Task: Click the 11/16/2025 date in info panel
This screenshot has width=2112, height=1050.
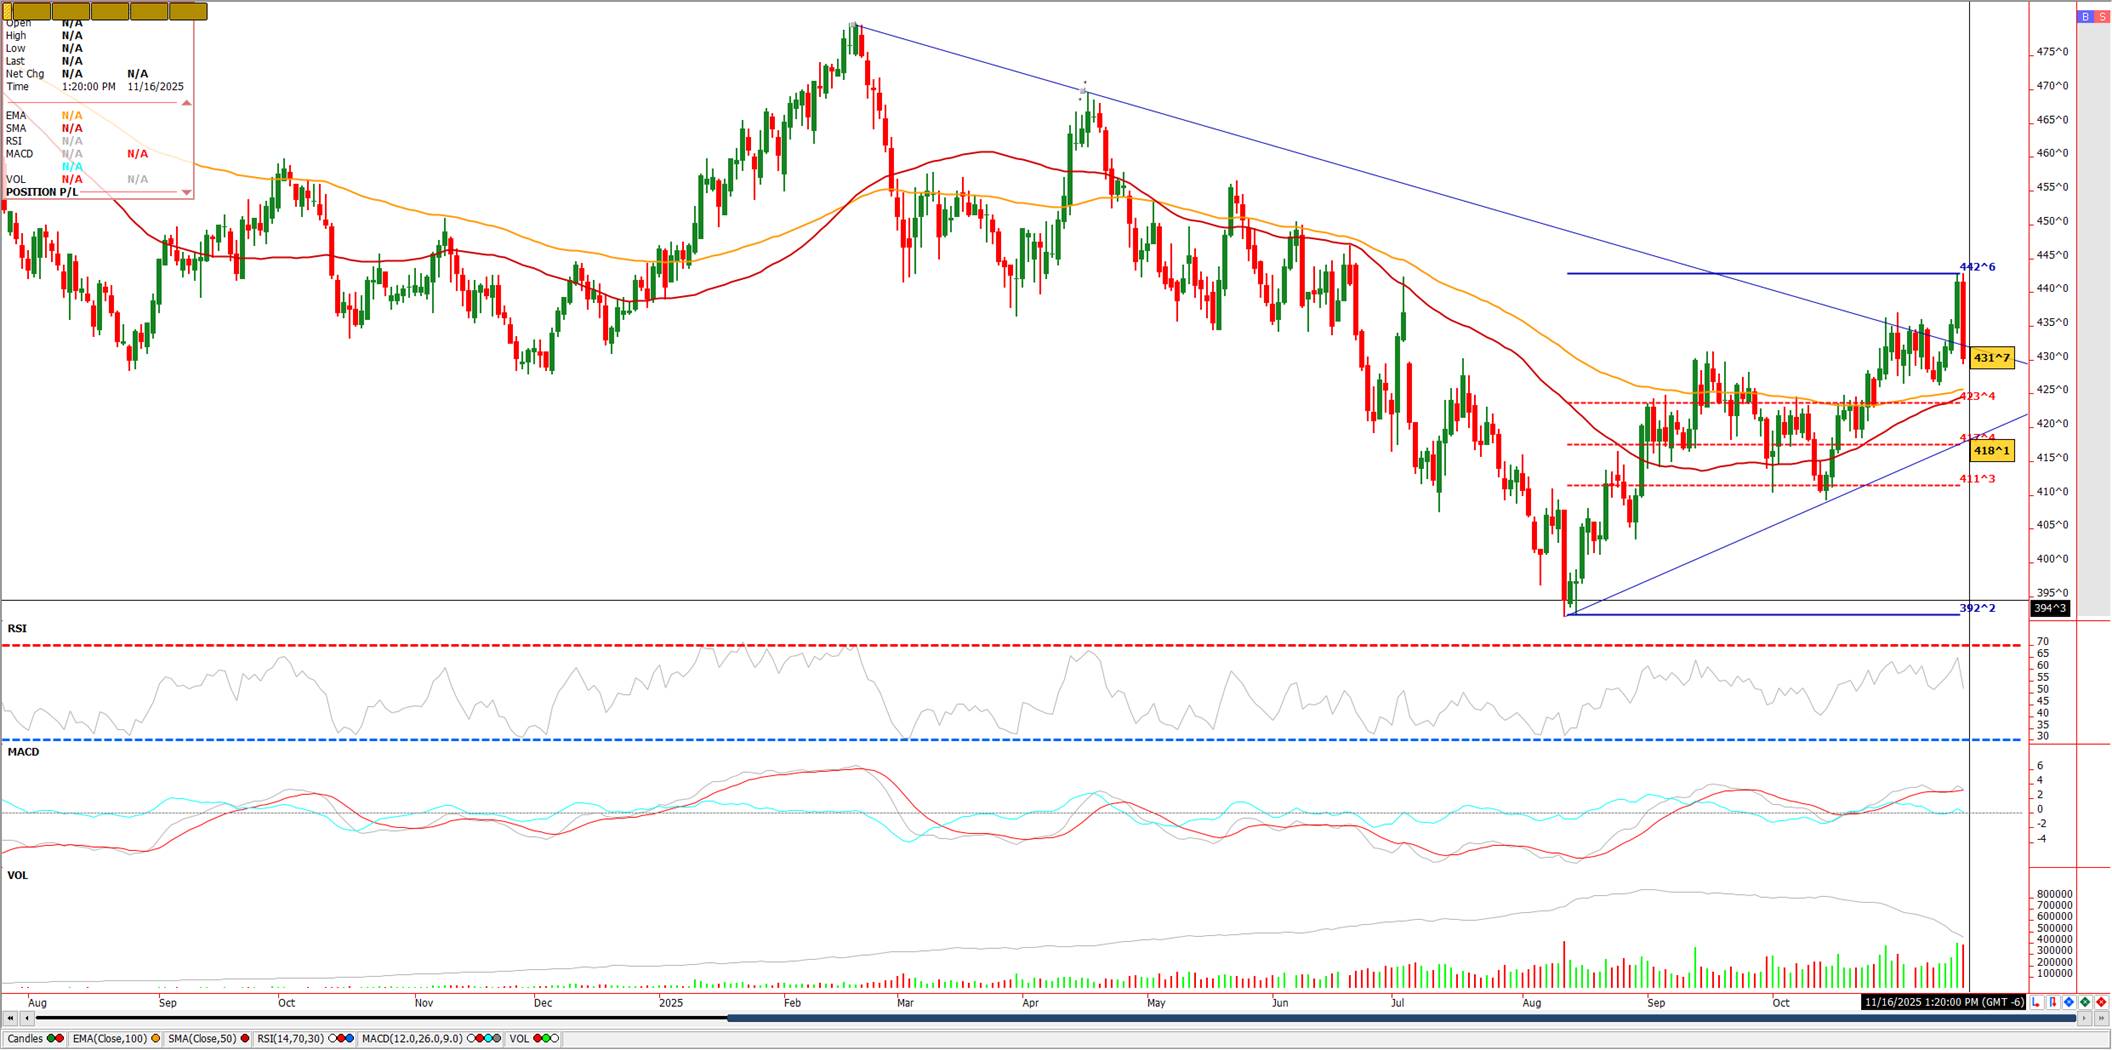Action: 155,87
